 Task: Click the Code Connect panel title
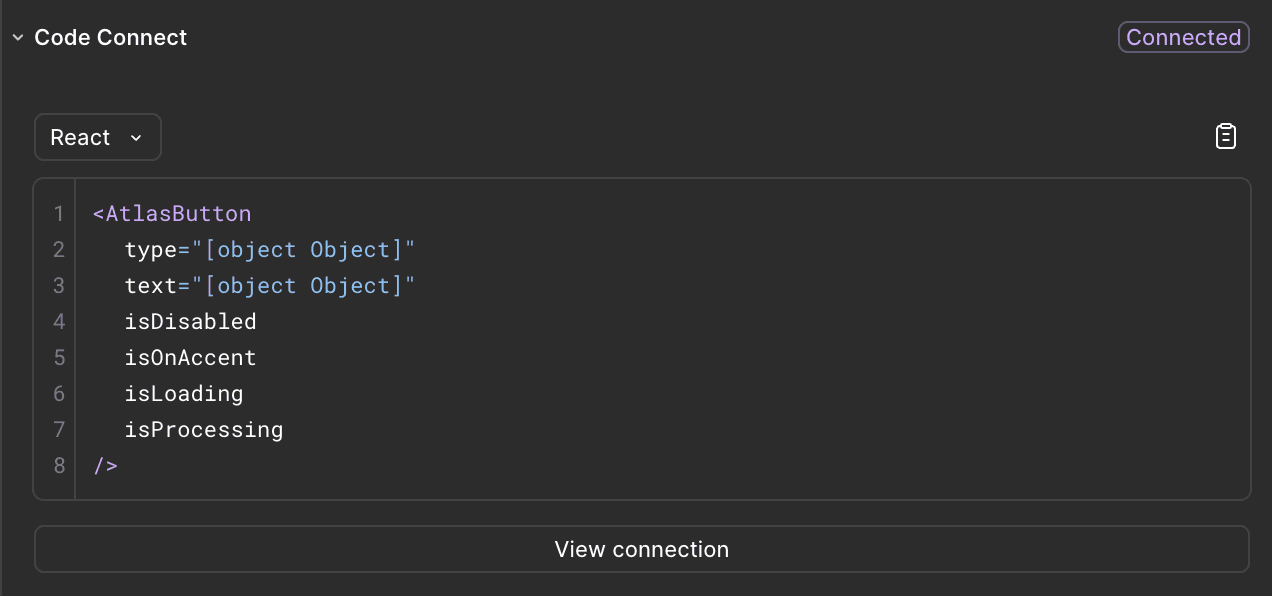[x=110, y=37]
